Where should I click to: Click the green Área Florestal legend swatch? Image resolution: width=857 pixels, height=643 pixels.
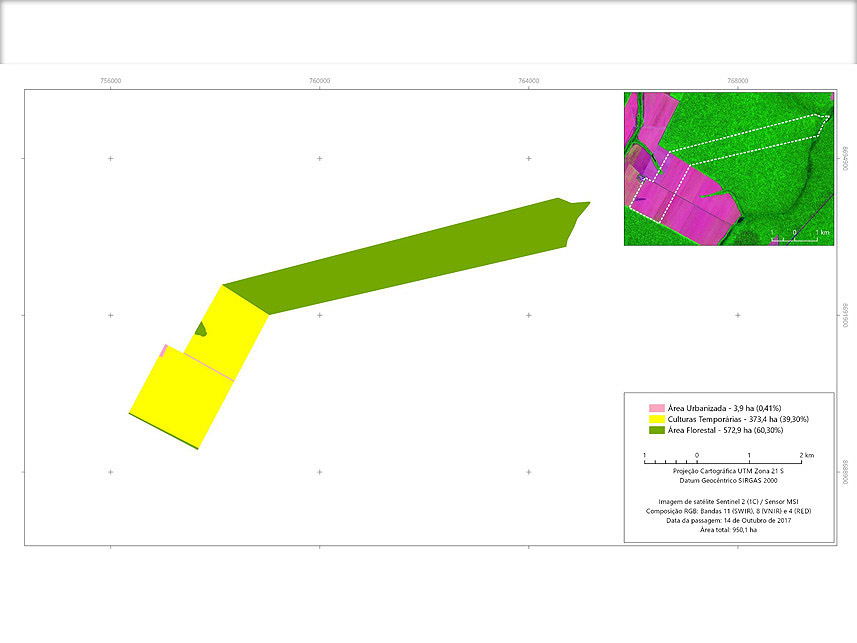coord(656,430)
